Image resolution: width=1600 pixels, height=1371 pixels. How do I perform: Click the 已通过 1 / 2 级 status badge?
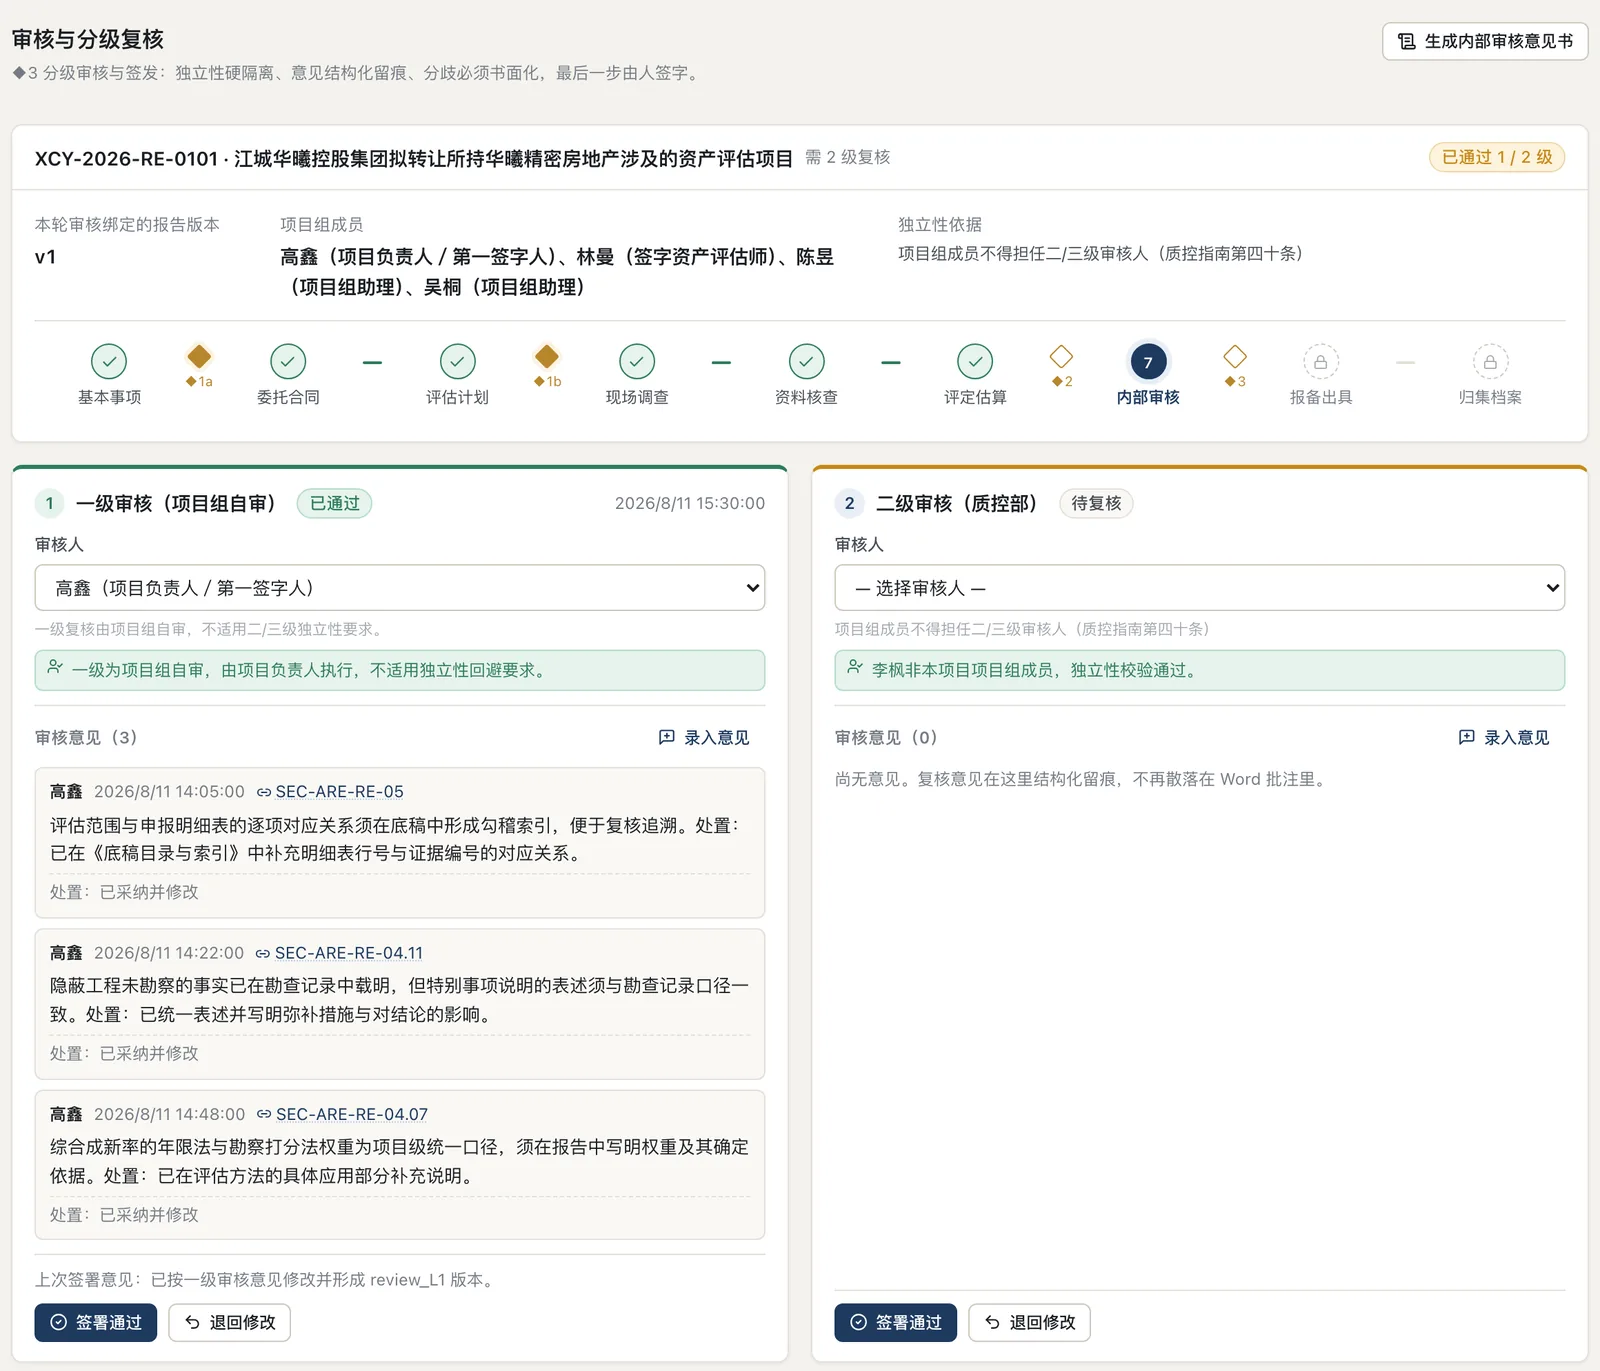(x=1497, y=158)
